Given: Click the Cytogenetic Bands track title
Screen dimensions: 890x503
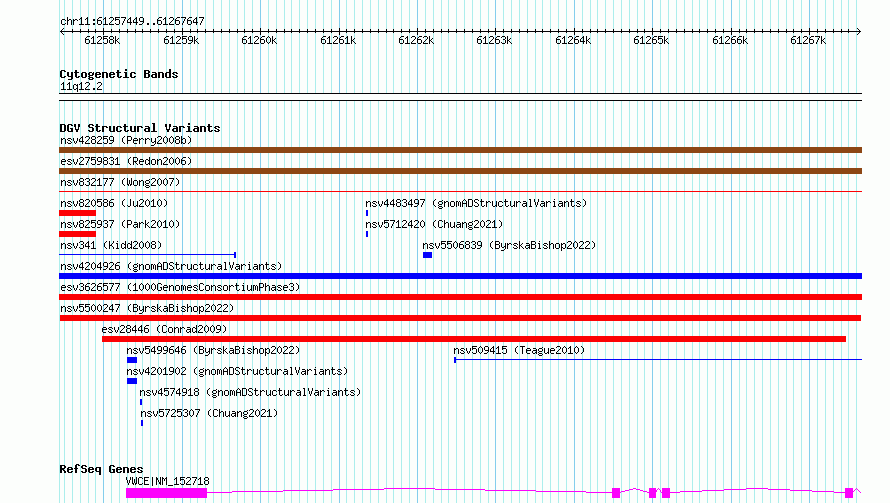Looking at the screenshot, I should pyautogui.click(x=119, y=74).
